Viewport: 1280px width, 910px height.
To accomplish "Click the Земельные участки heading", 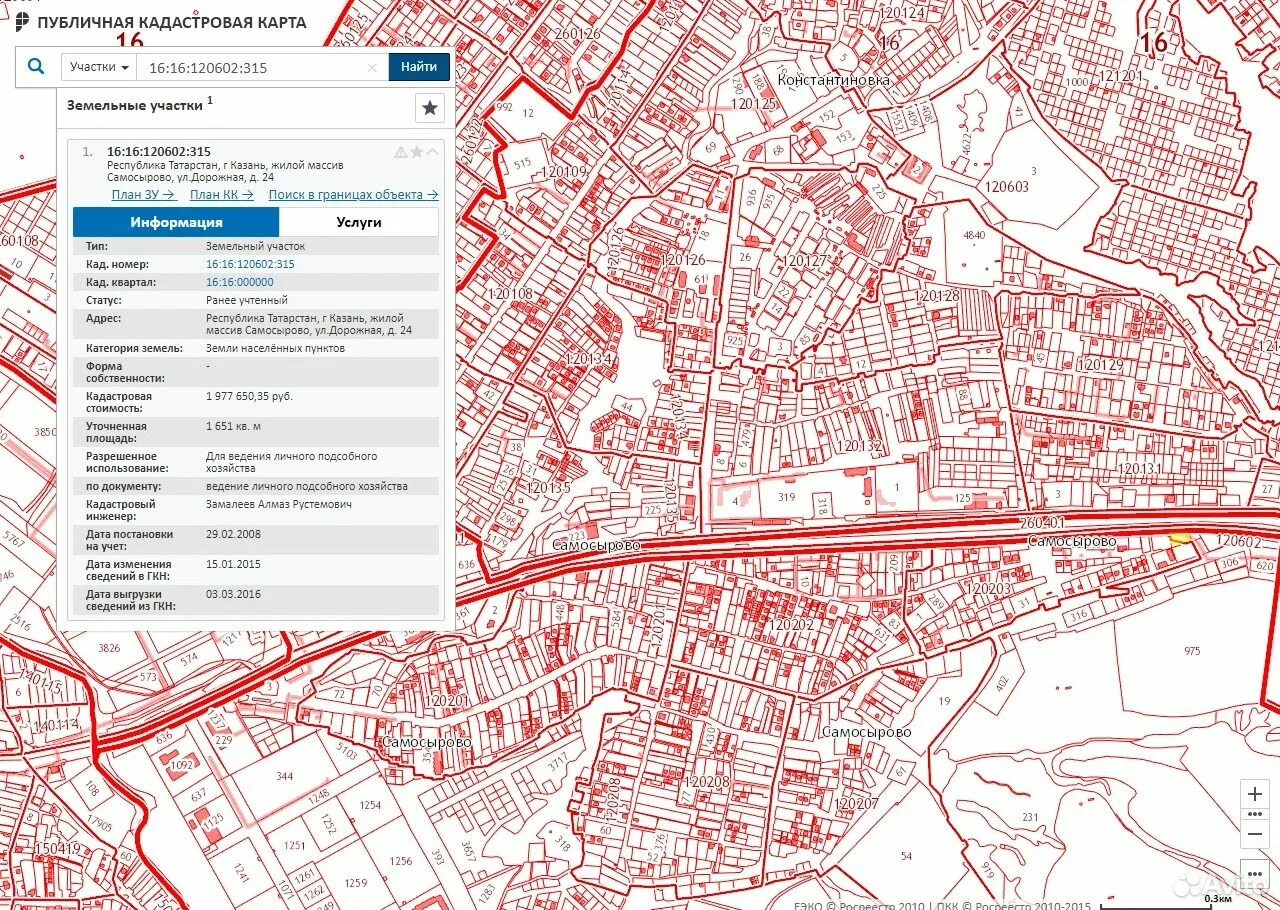I will [135, 105].
